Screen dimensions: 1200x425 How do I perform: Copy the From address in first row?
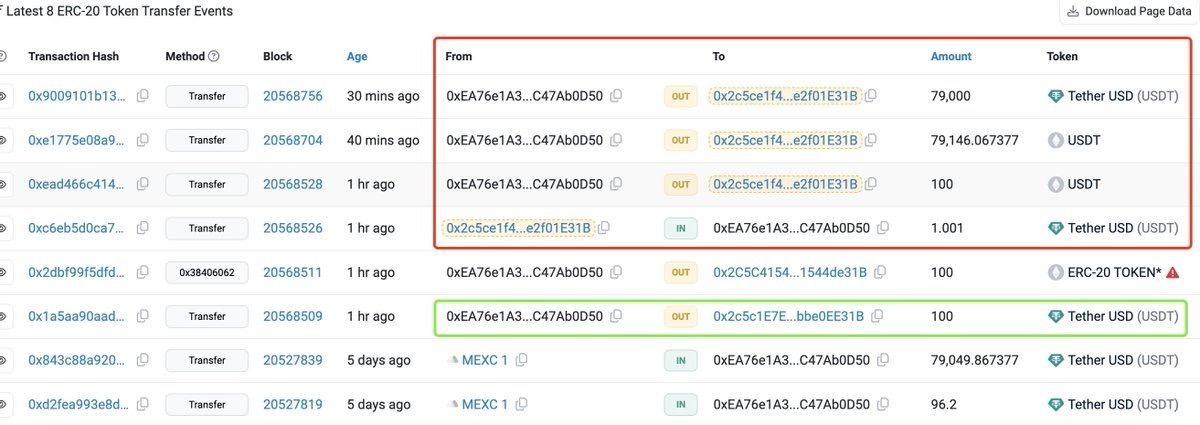616,96
